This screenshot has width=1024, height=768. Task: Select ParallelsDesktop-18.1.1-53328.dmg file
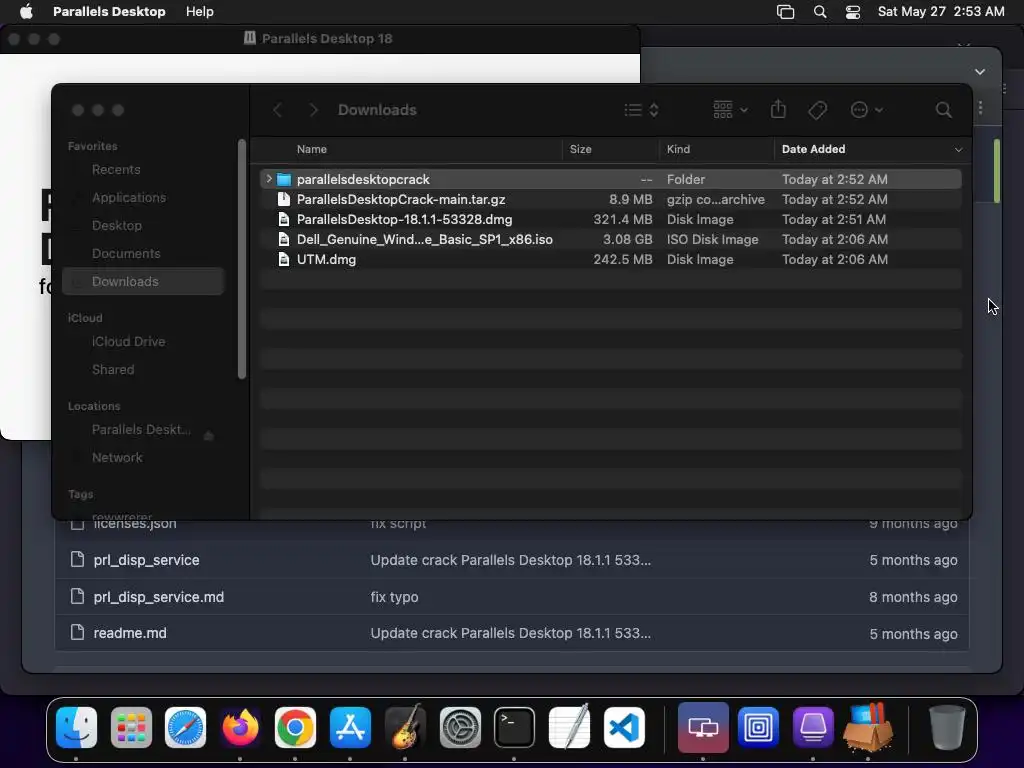coord(610,219)
